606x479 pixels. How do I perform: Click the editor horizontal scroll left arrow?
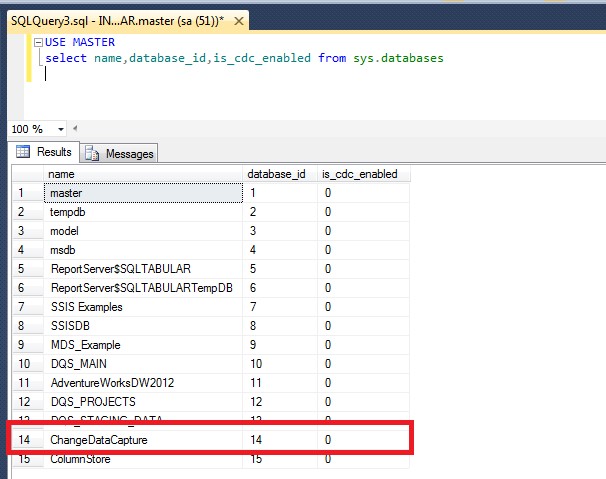click(x=77, y=129)
